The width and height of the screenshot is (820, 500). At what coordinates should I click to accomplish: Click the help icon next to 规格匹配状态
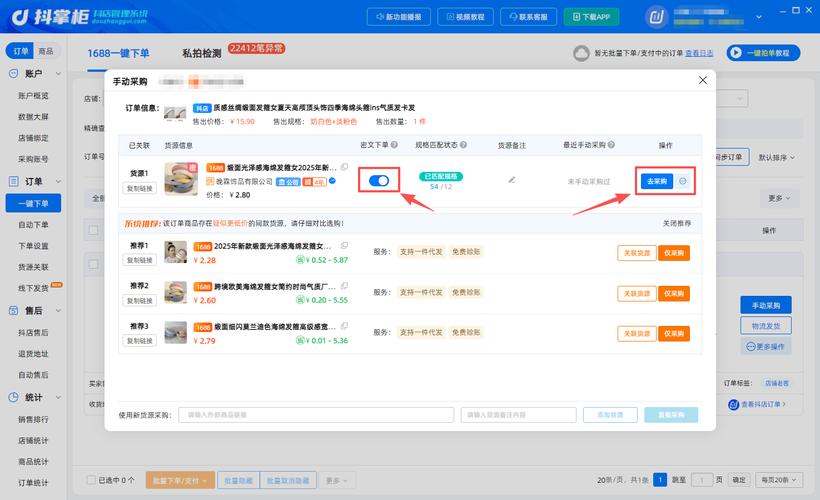[x=463, y=145]
